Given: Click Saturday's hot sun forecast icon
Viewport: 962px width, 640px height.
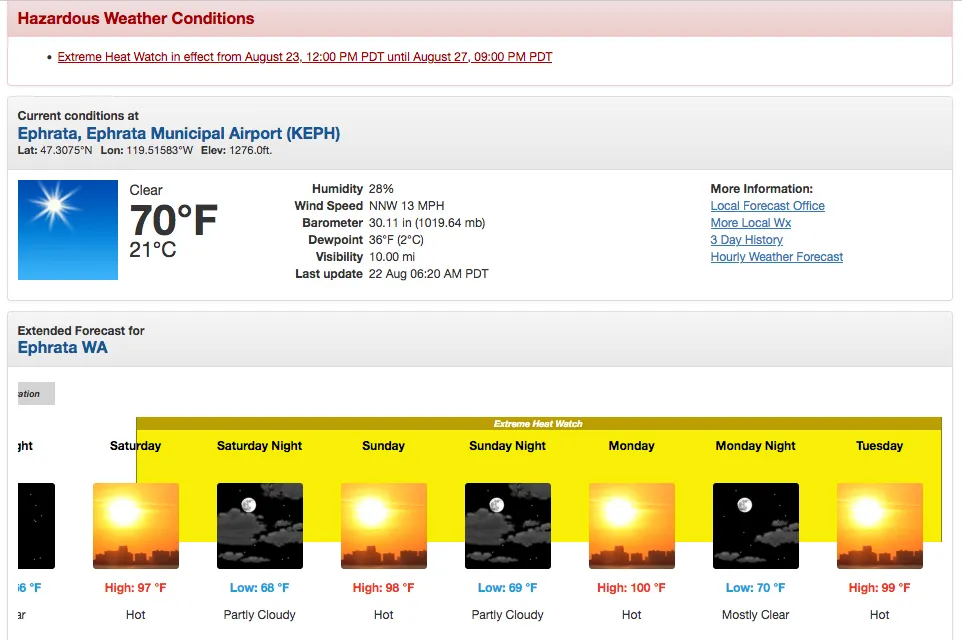Looking at the screenshot, I should [136, 525].
